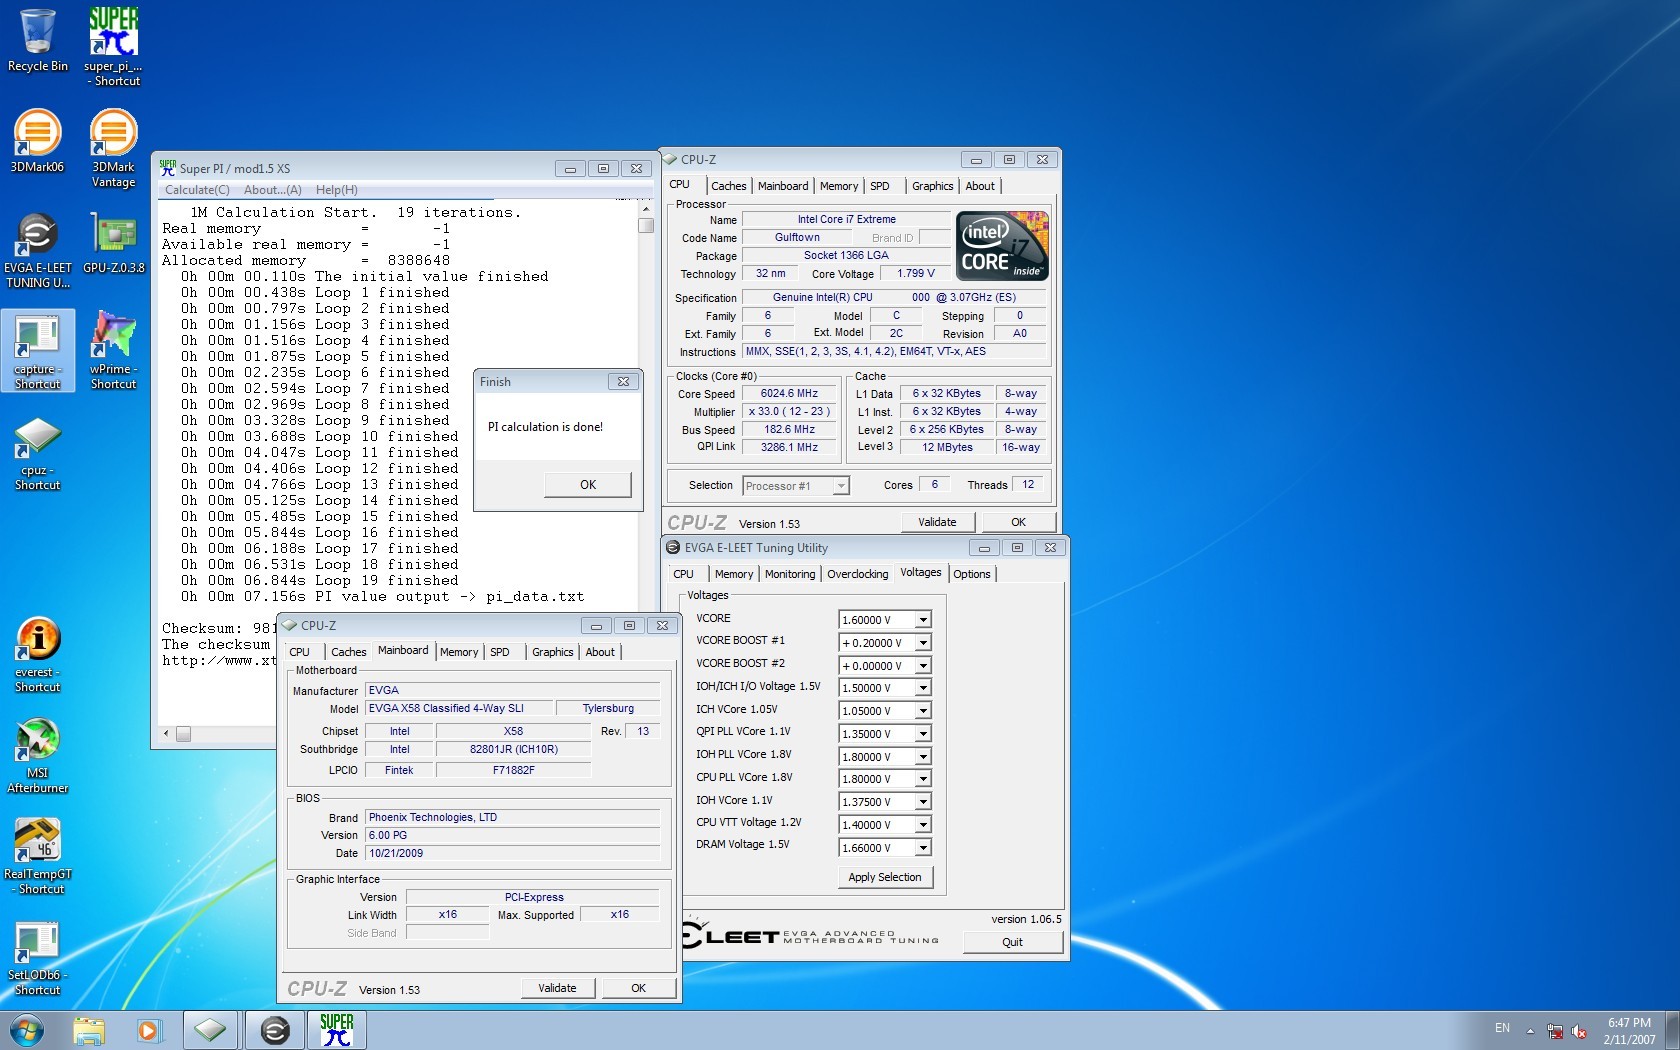Open the 3DMark06 desktop icon

coord(37,134)
